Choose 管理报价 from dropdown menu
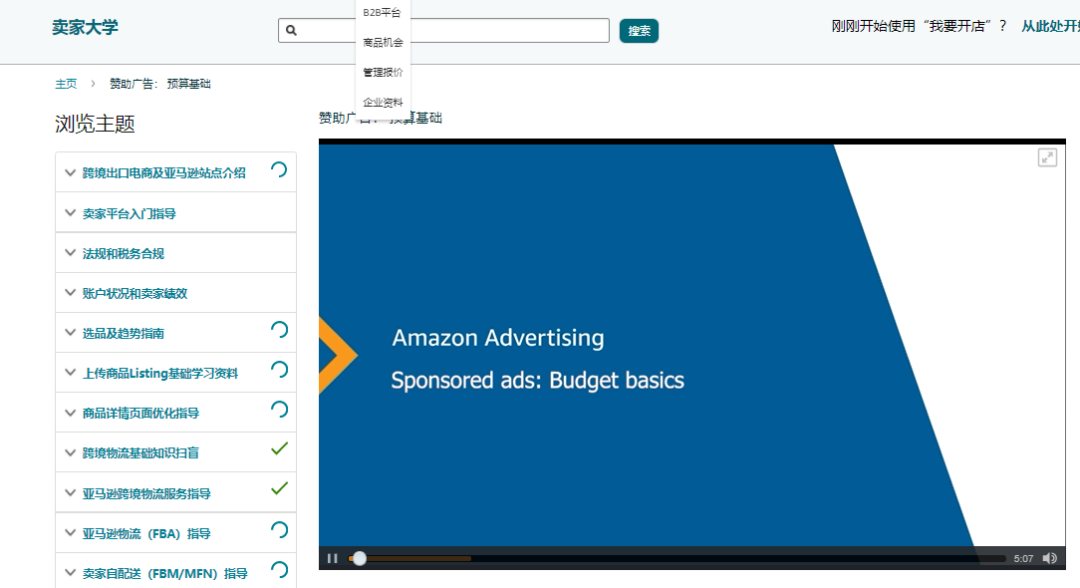The width and height of the screenshot is (1080, 588). [382, 72]
